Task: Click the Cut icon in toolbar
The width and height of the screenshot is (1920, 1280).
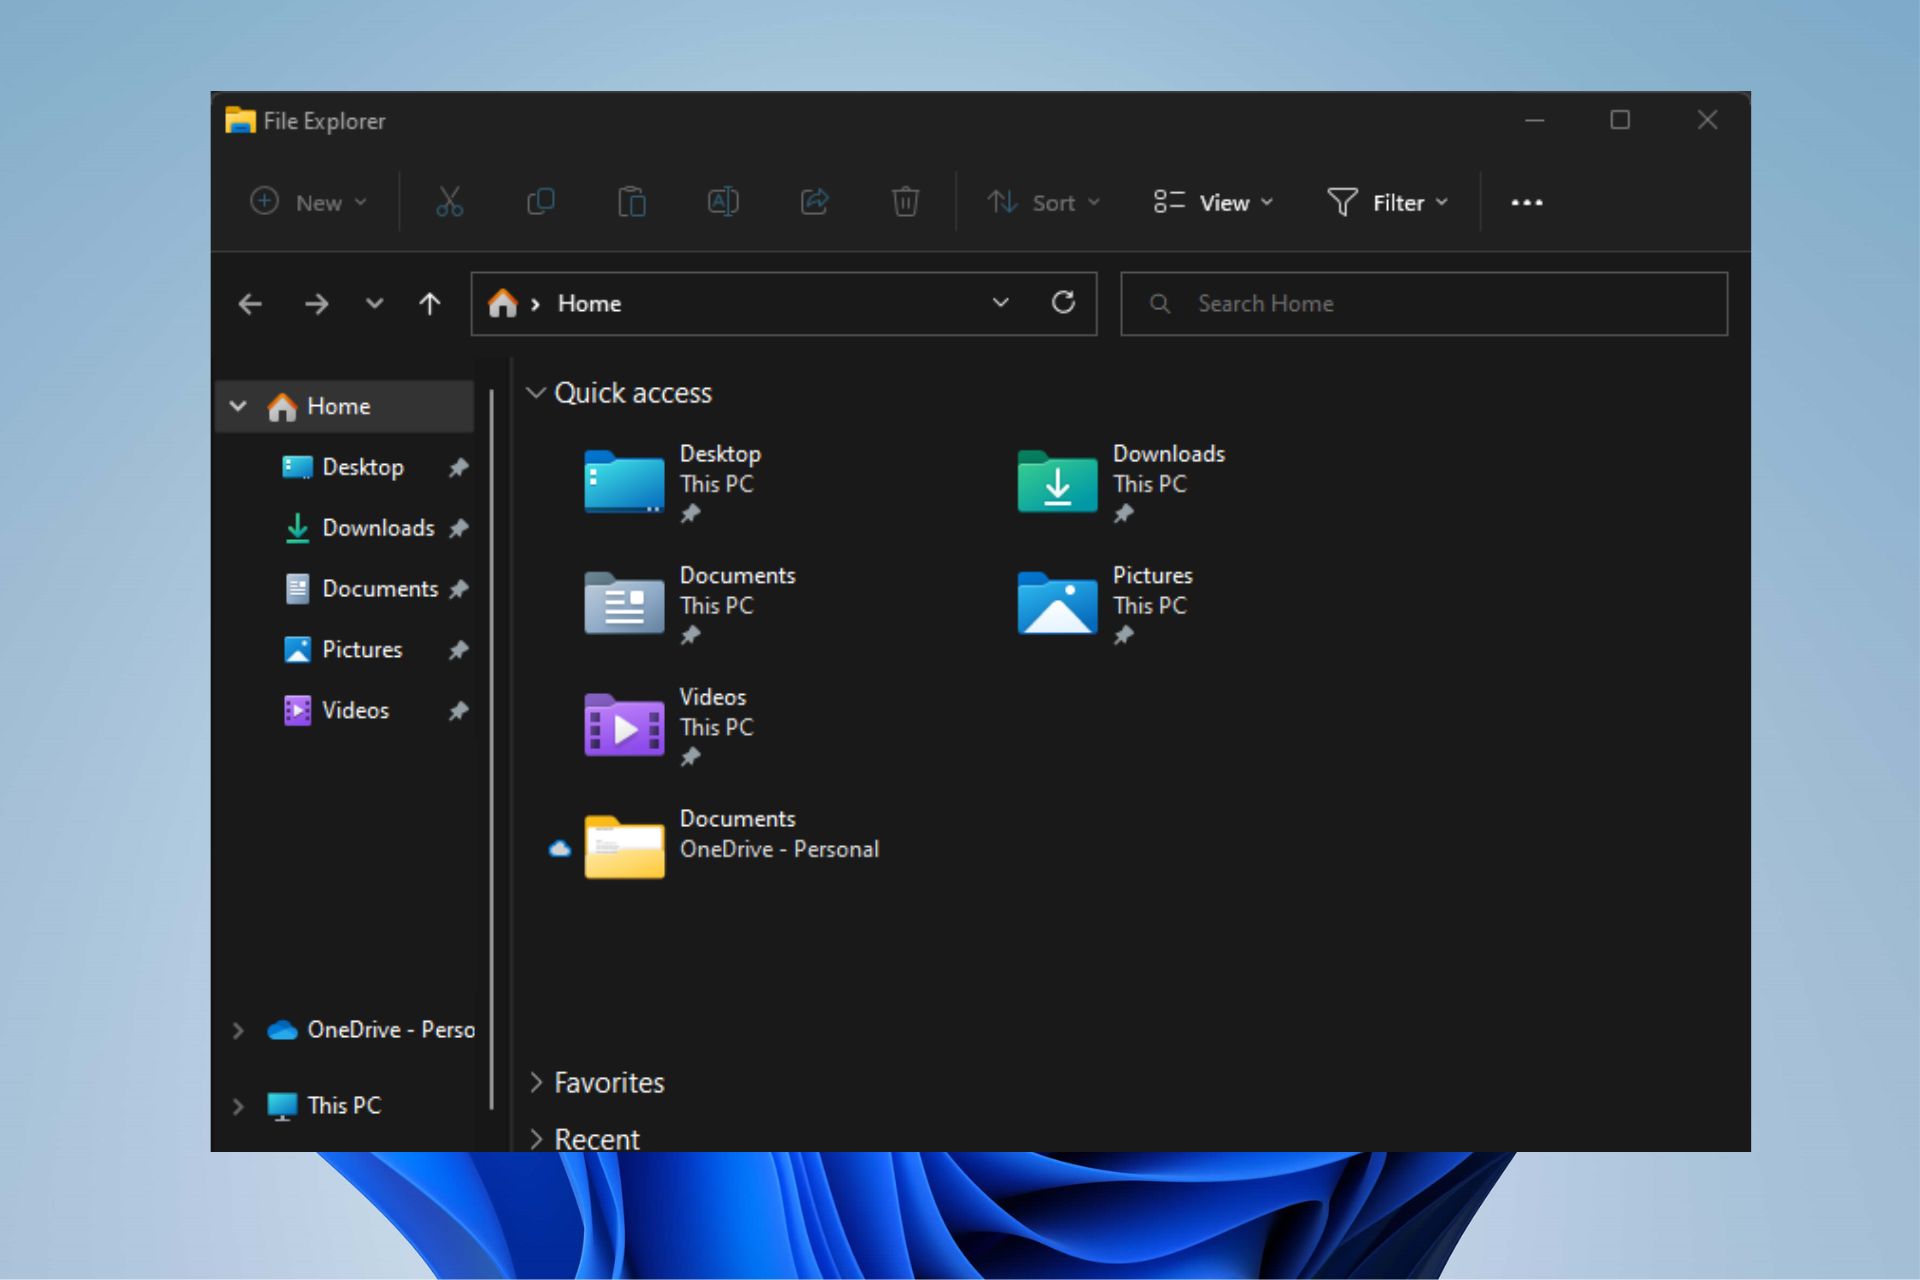Action: (449, 201)
